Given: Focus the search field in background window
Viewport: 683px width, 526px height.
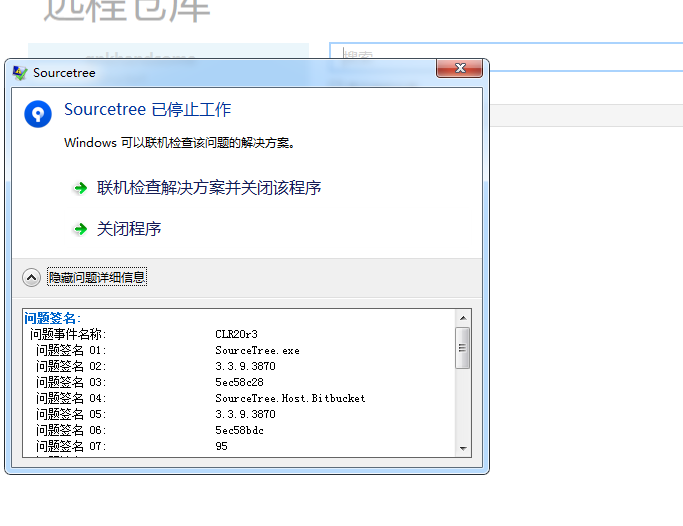Looking at the screenshot, I should (x=506, y=55).
